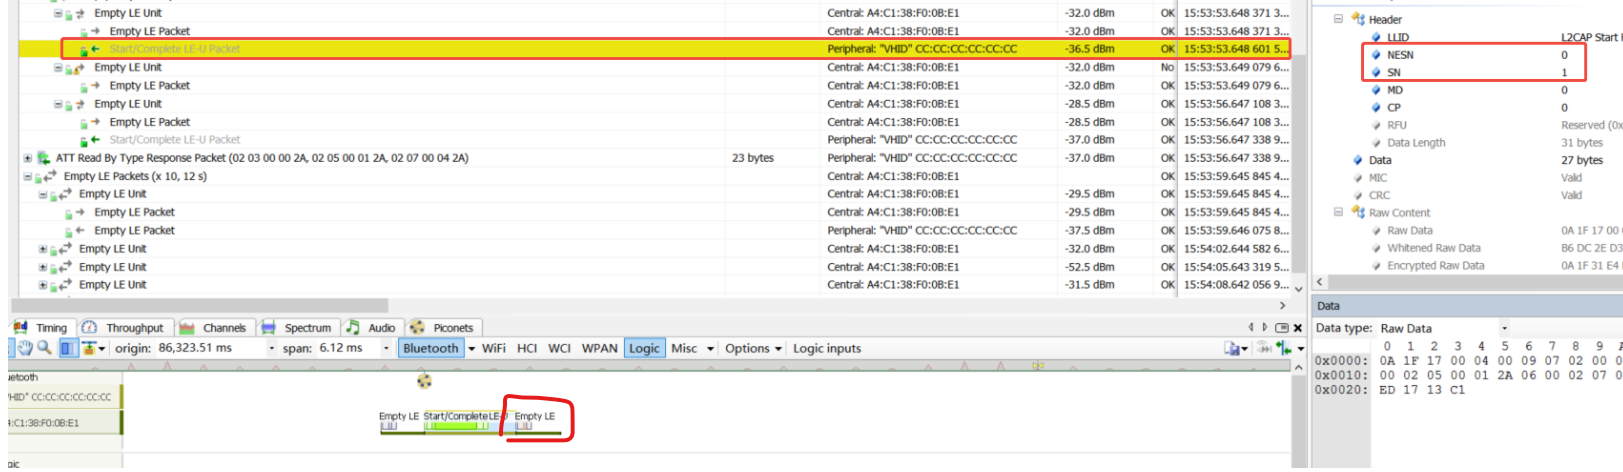Click the Timing tab icon
This screenshot has height=472, width=1623.
tap(21, 327)
